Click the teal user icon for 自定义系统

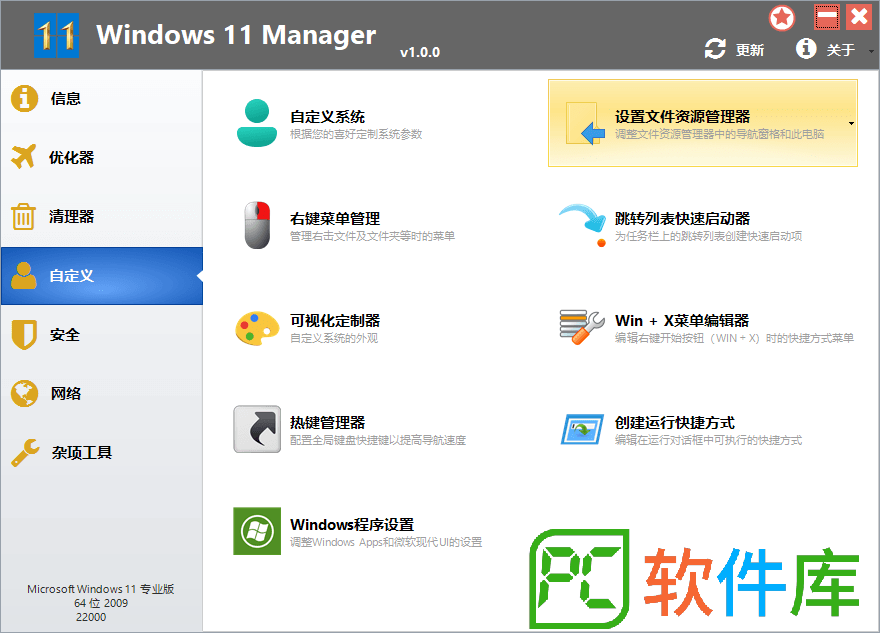257,123
